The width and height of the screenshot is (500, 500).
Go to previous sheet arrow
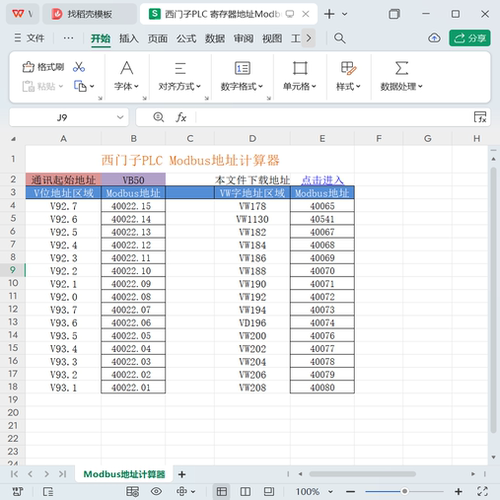pos(30,474)
